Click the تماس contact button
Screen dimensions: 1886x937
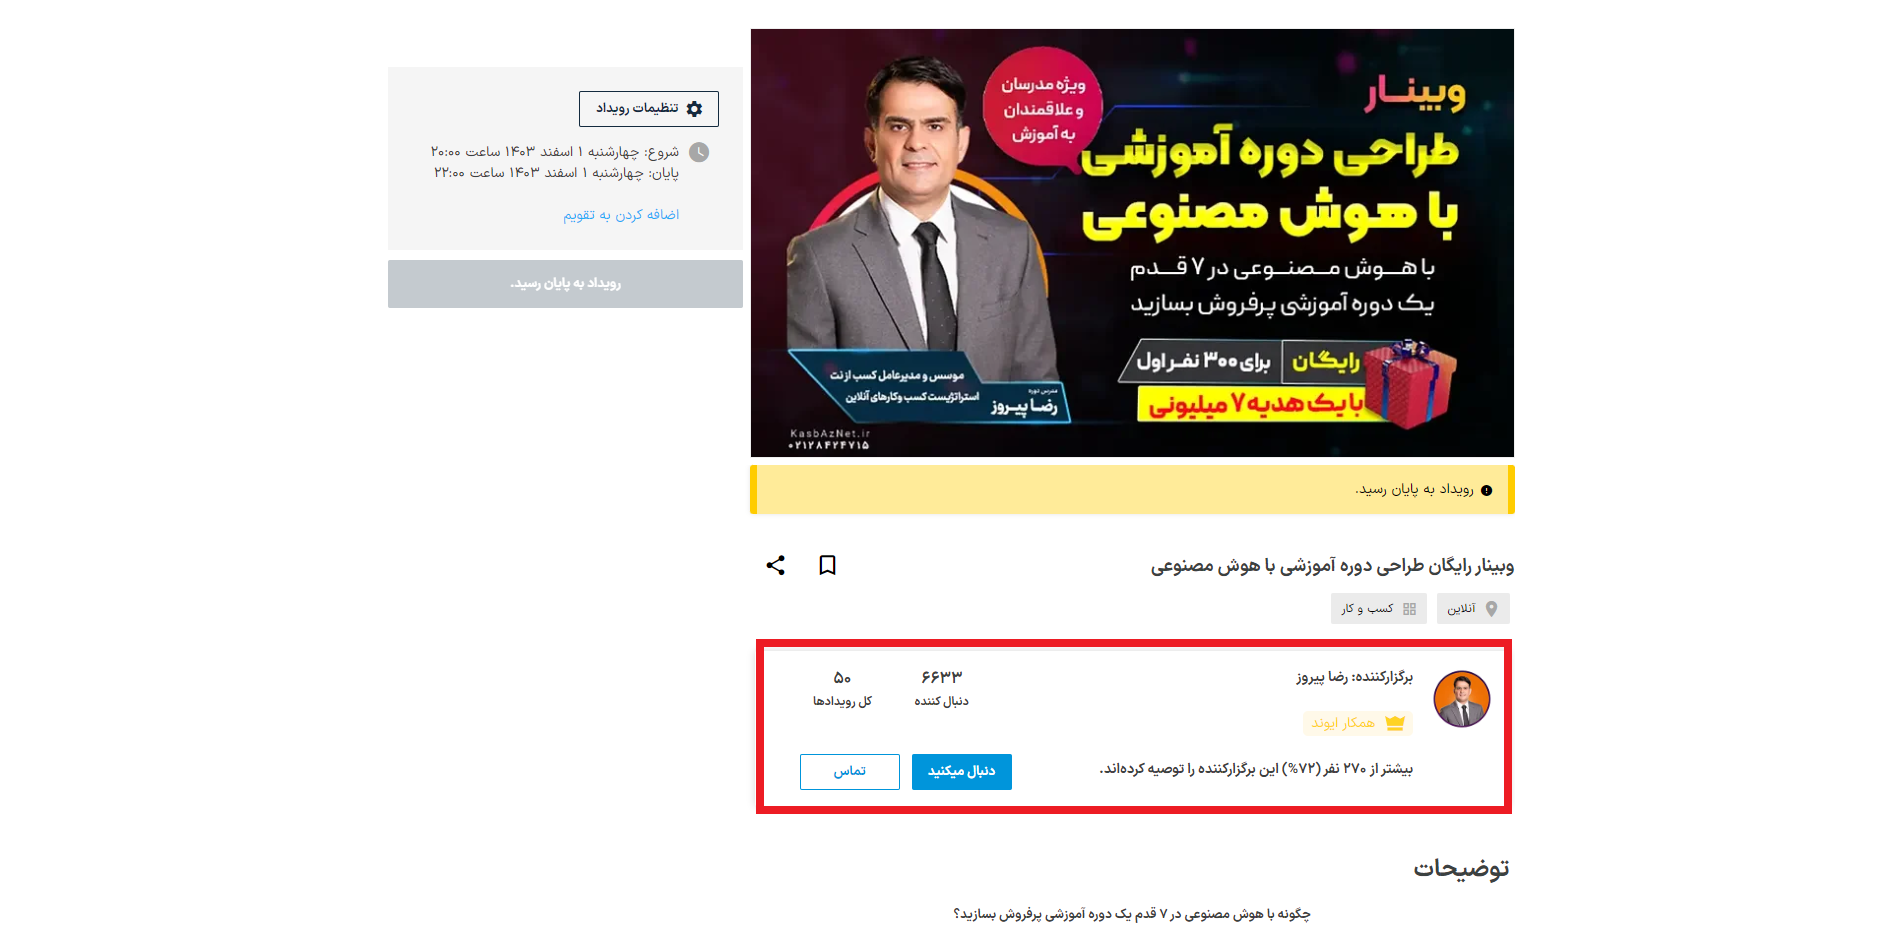(x=850, y=772)
